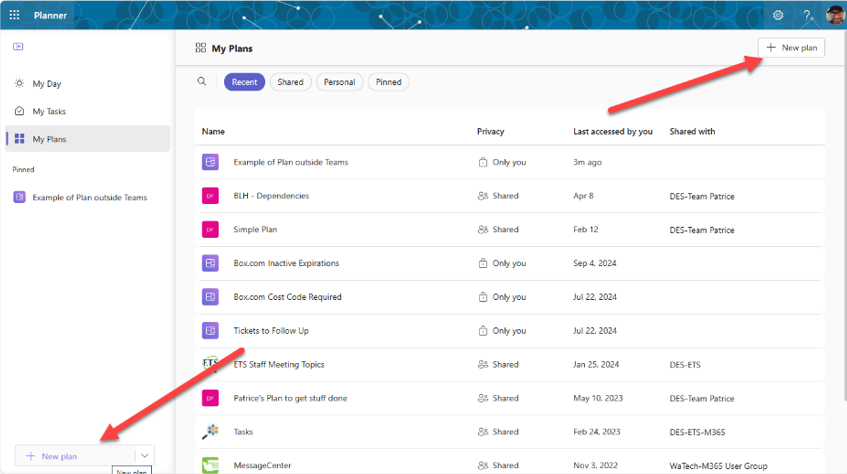Click Example of Plan outside Teams list icon
The width and height of the screenshot is (847, 474).
211,162
